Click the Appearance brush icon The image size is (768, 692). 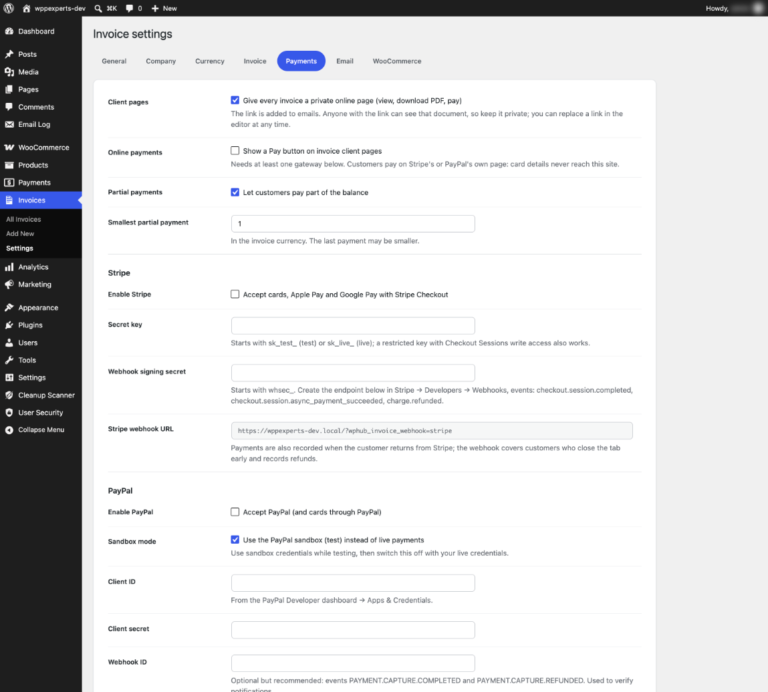tap(9, 308)
